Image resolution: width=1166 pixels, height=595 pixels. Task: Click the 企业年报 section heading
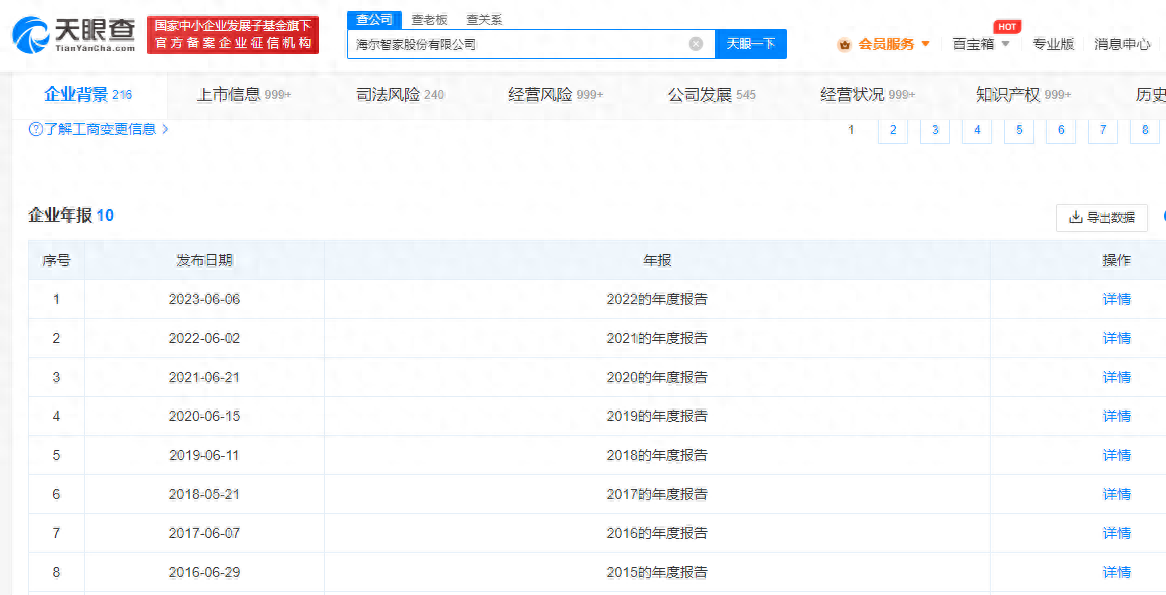coord(71,216)
